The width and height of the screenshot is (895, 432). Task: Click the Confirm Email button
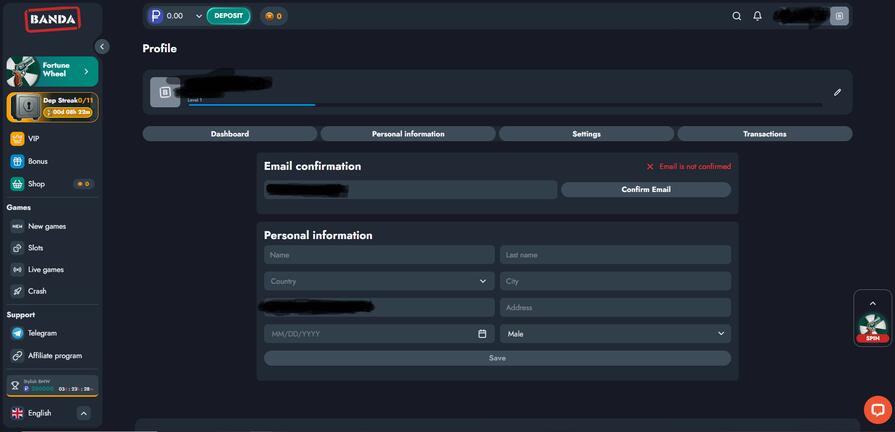pos(645,189)
